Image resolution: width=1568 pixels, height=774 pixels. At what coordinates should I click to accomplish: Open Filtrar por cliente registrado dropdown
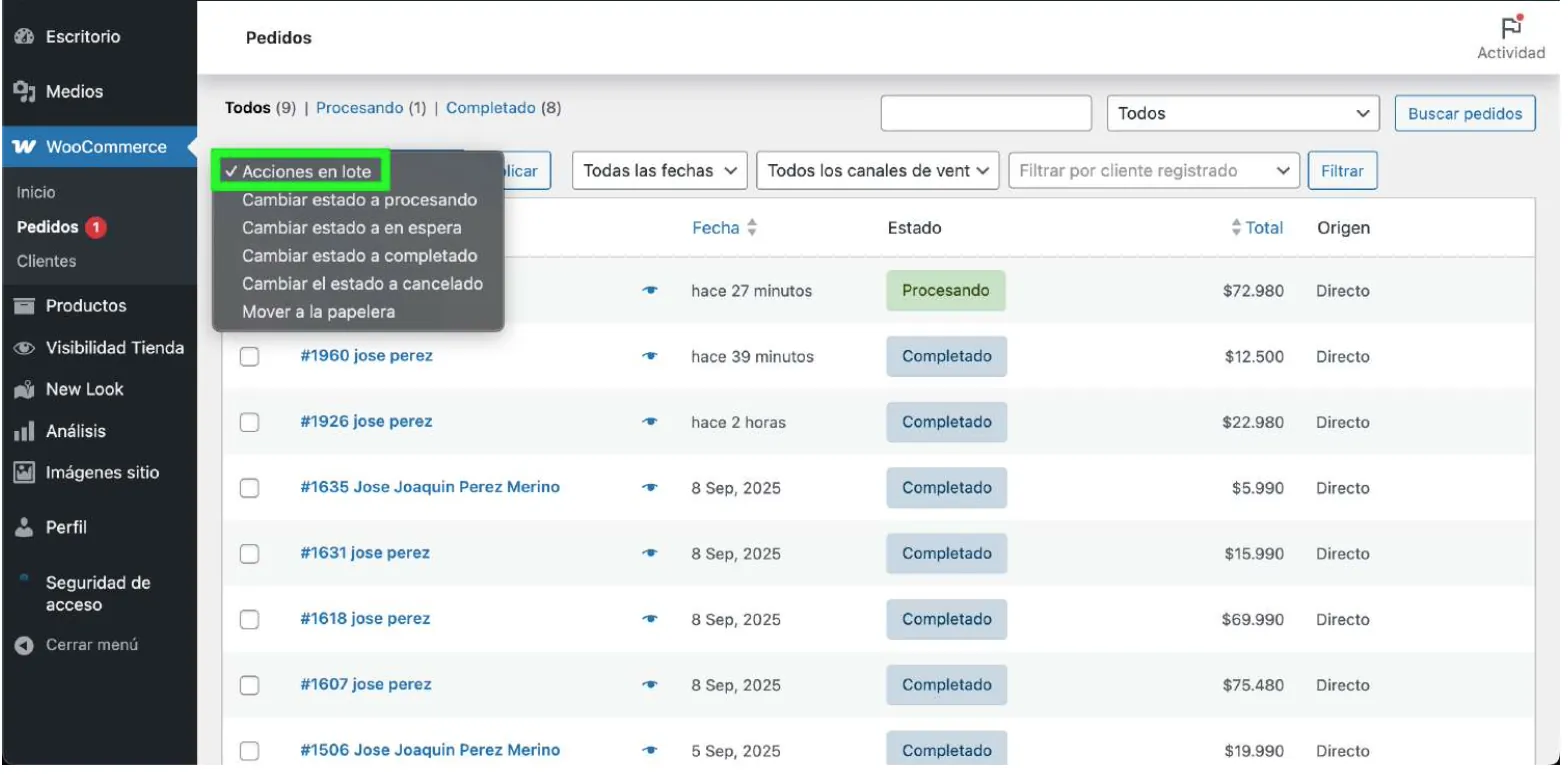tap(1153, 171)
